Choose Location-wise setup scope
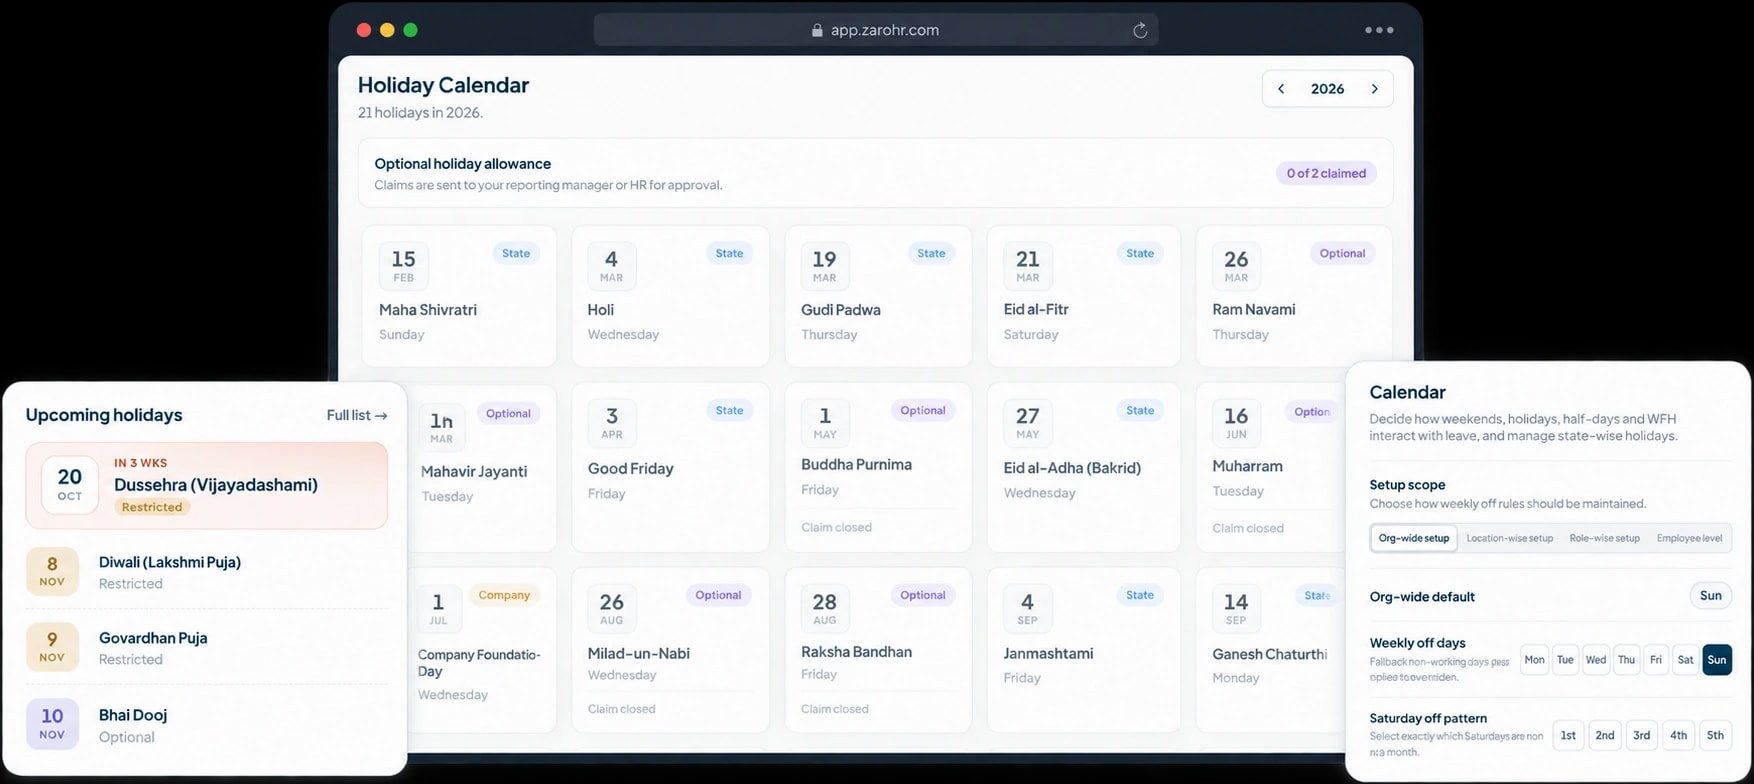 click(x=1509, y=538)
